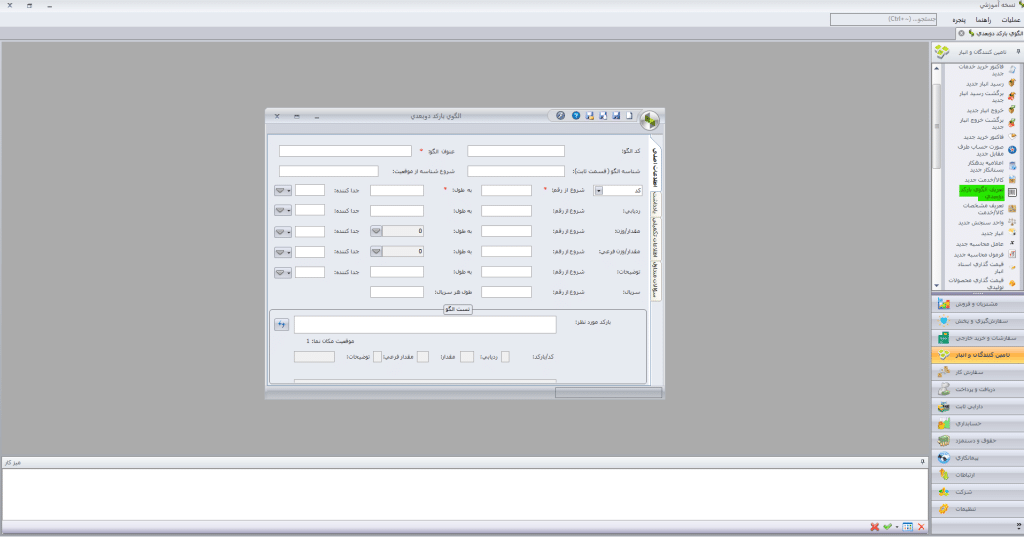Click the round compass icon in dialog toolbar
This screenshot has height=537, width=1024.
point(560,116)
